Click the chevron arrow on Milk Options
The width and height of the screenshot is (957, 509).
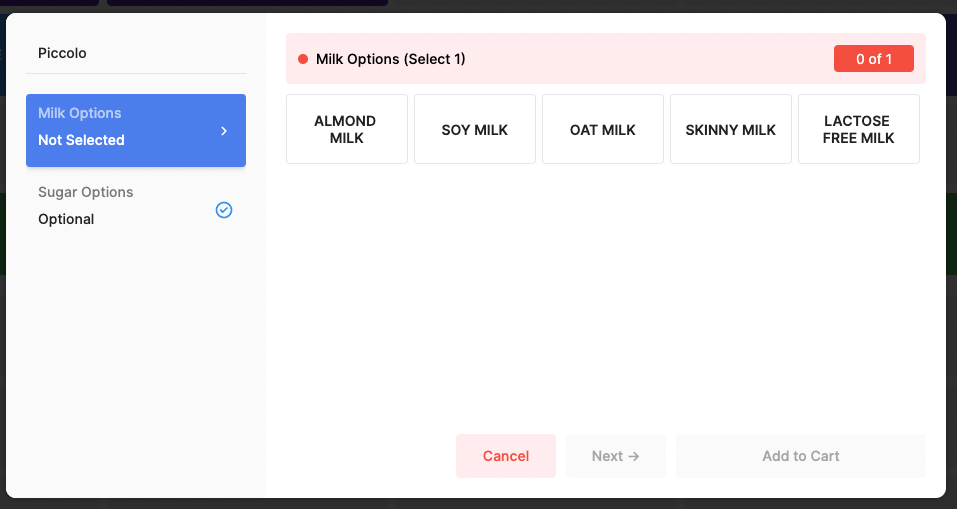(x=224, y=131)
